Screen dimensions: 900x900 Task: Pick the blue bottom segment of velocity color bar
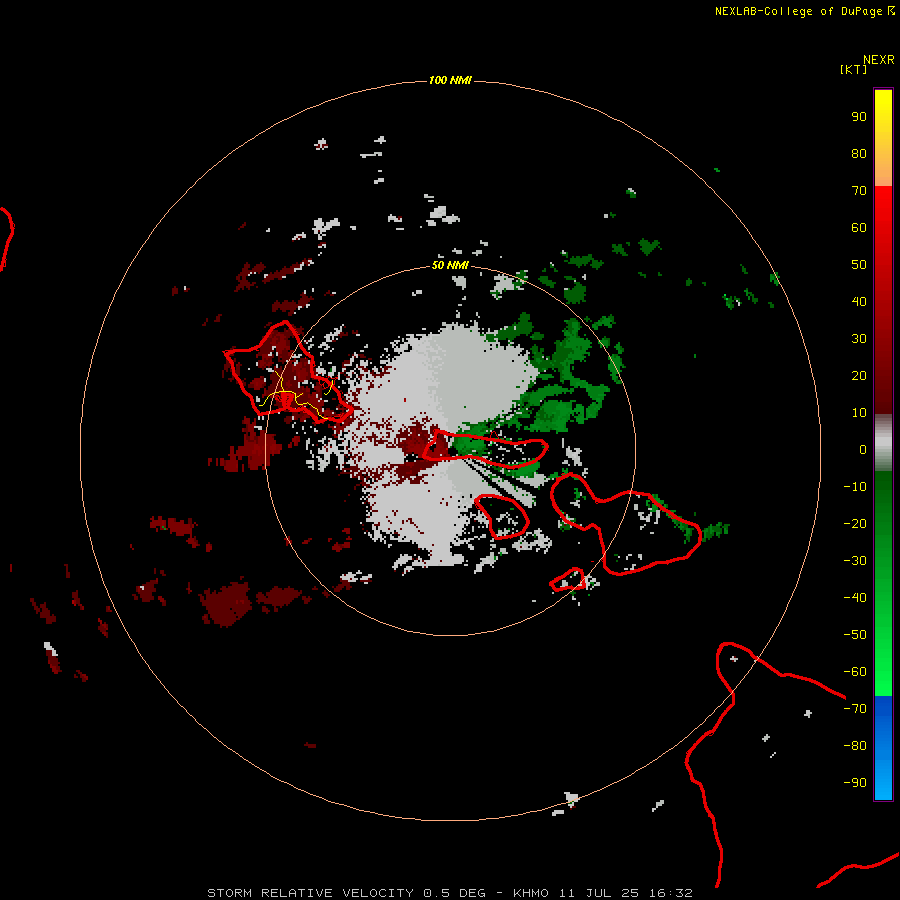(x=883, y=748)
